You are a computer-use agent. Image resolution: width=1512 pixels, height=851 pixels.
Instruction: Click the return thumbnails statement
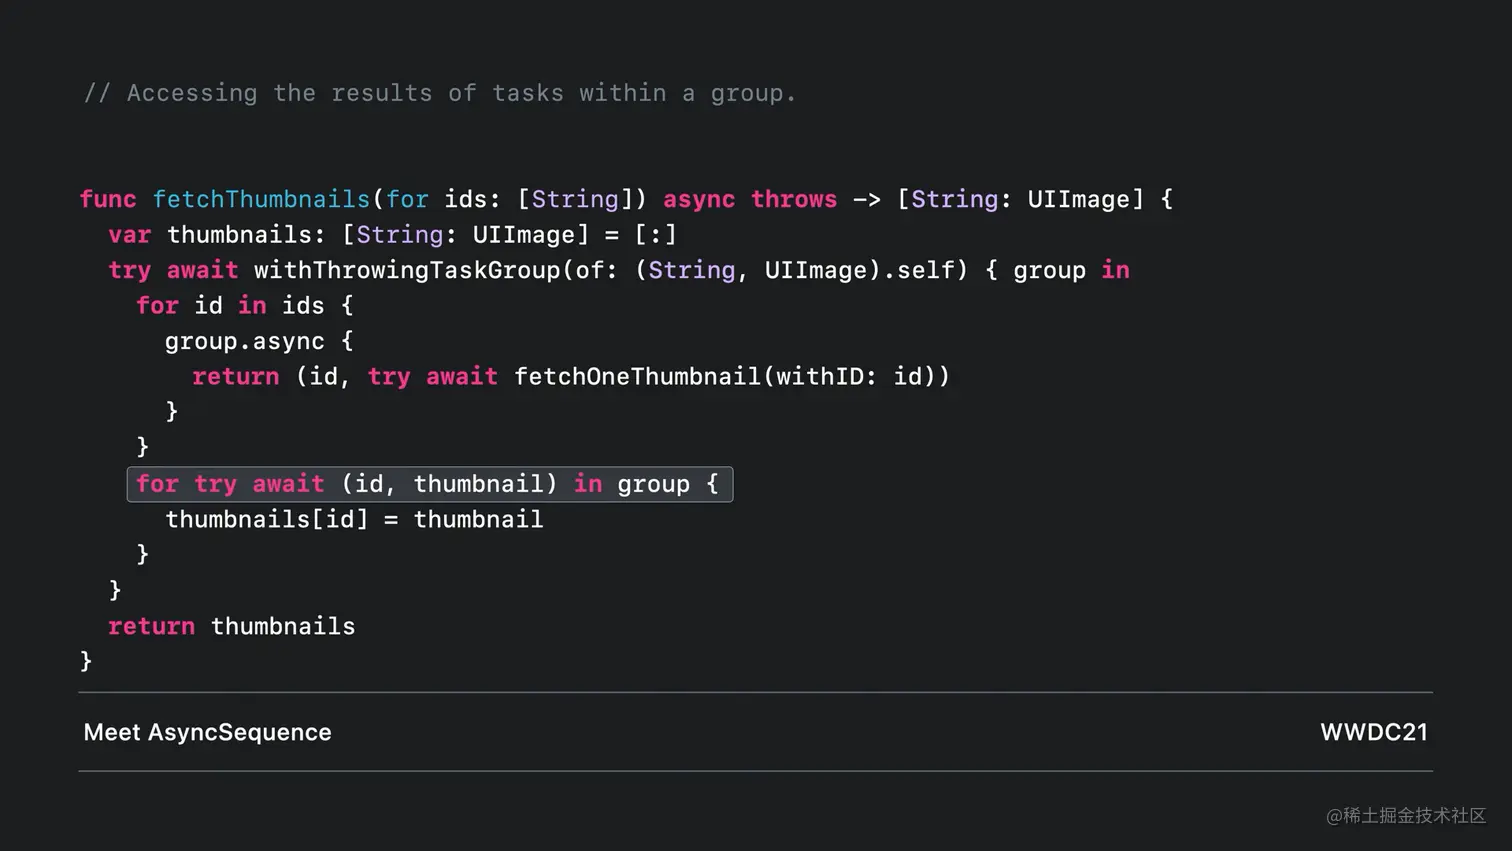(x=232, y=626)
